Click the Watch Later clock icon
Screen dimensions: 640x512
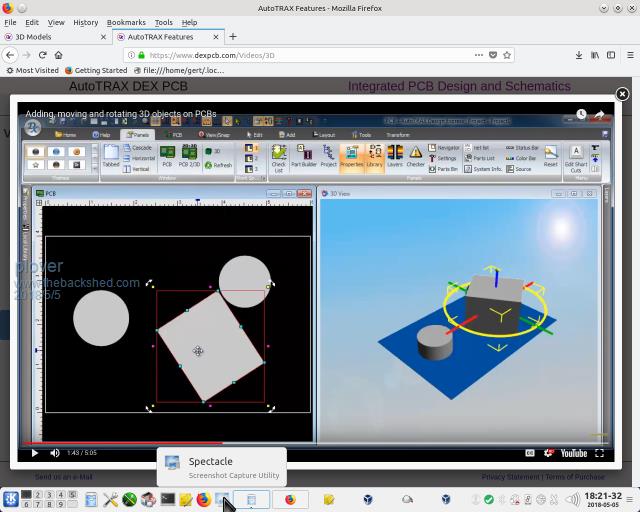[x=581, y=115]
